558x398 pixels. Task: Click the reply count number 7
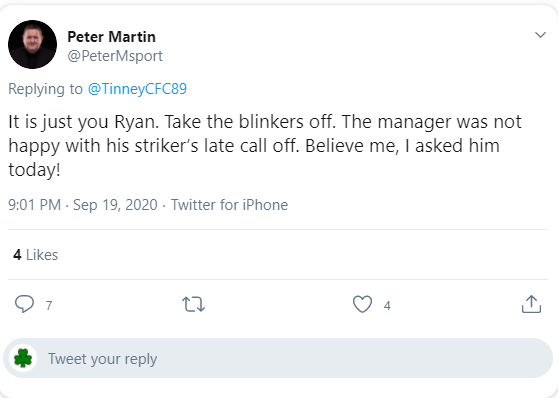[49, 305]
